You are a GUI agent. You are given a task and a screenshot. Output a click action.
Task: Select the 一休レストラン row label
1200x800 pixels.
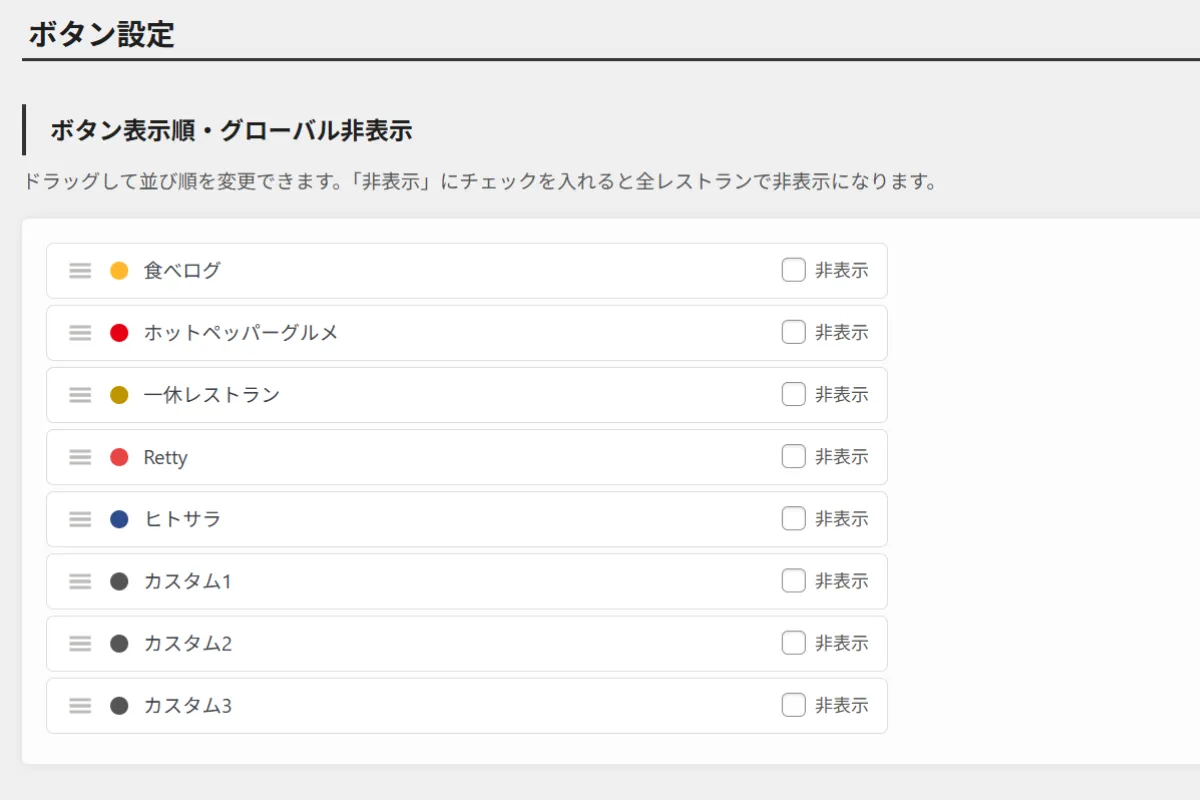pos(212,395)
